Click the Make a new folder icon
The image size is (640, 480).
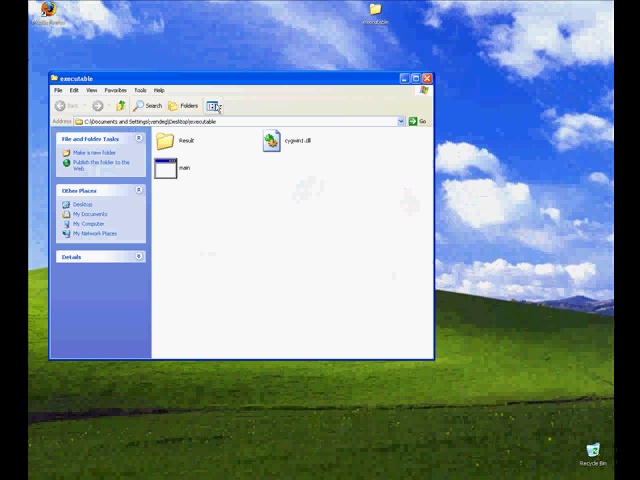(66, 153)
